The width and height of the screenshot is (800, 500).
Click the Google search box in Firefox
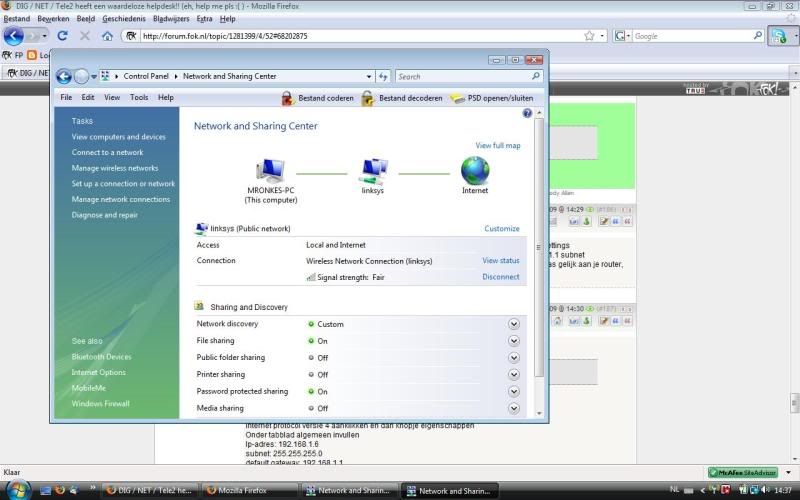tap(693, 36)
